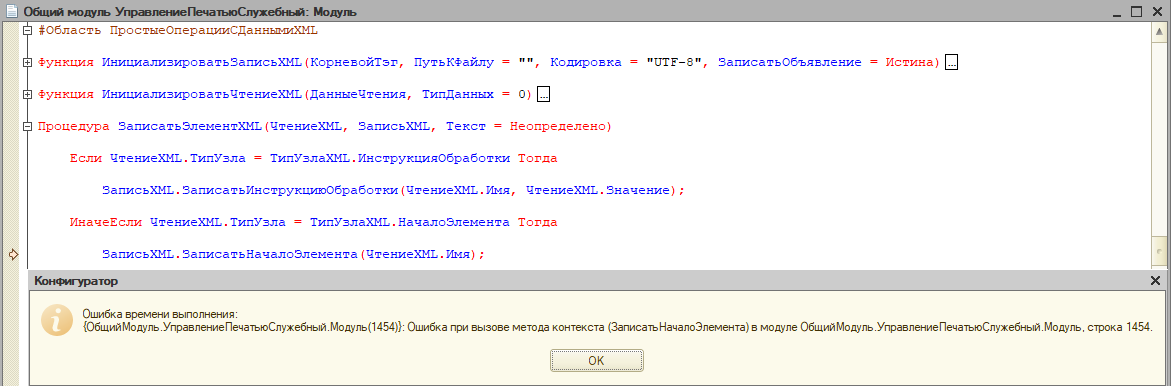Image resolution: width=1171 pixels, height=386 pixels.
Task: Expand the function ИнициализироватьЗаписьXML
Action: 28,63
